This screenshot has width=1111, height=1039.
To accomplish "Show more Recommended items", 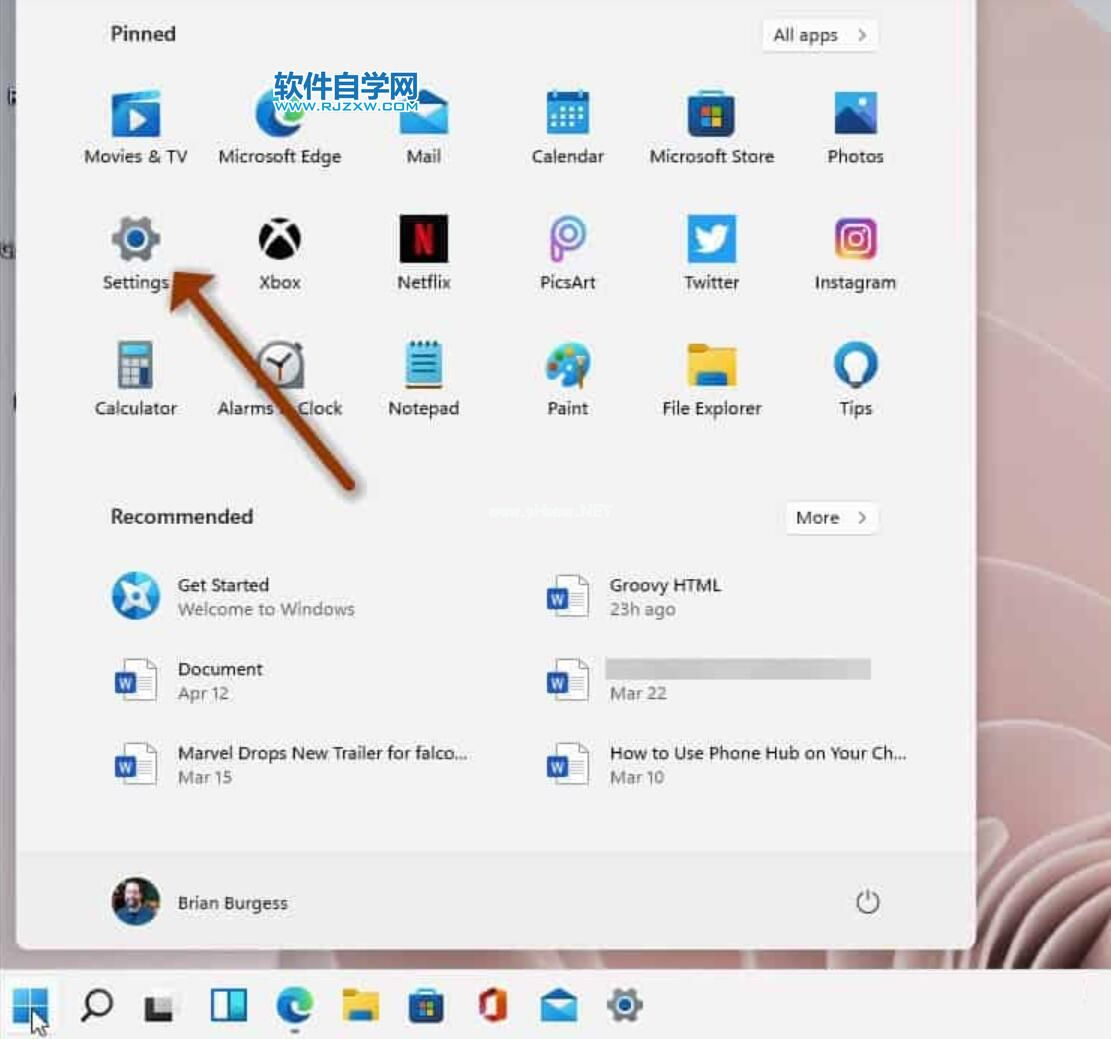I will (830, 518).
